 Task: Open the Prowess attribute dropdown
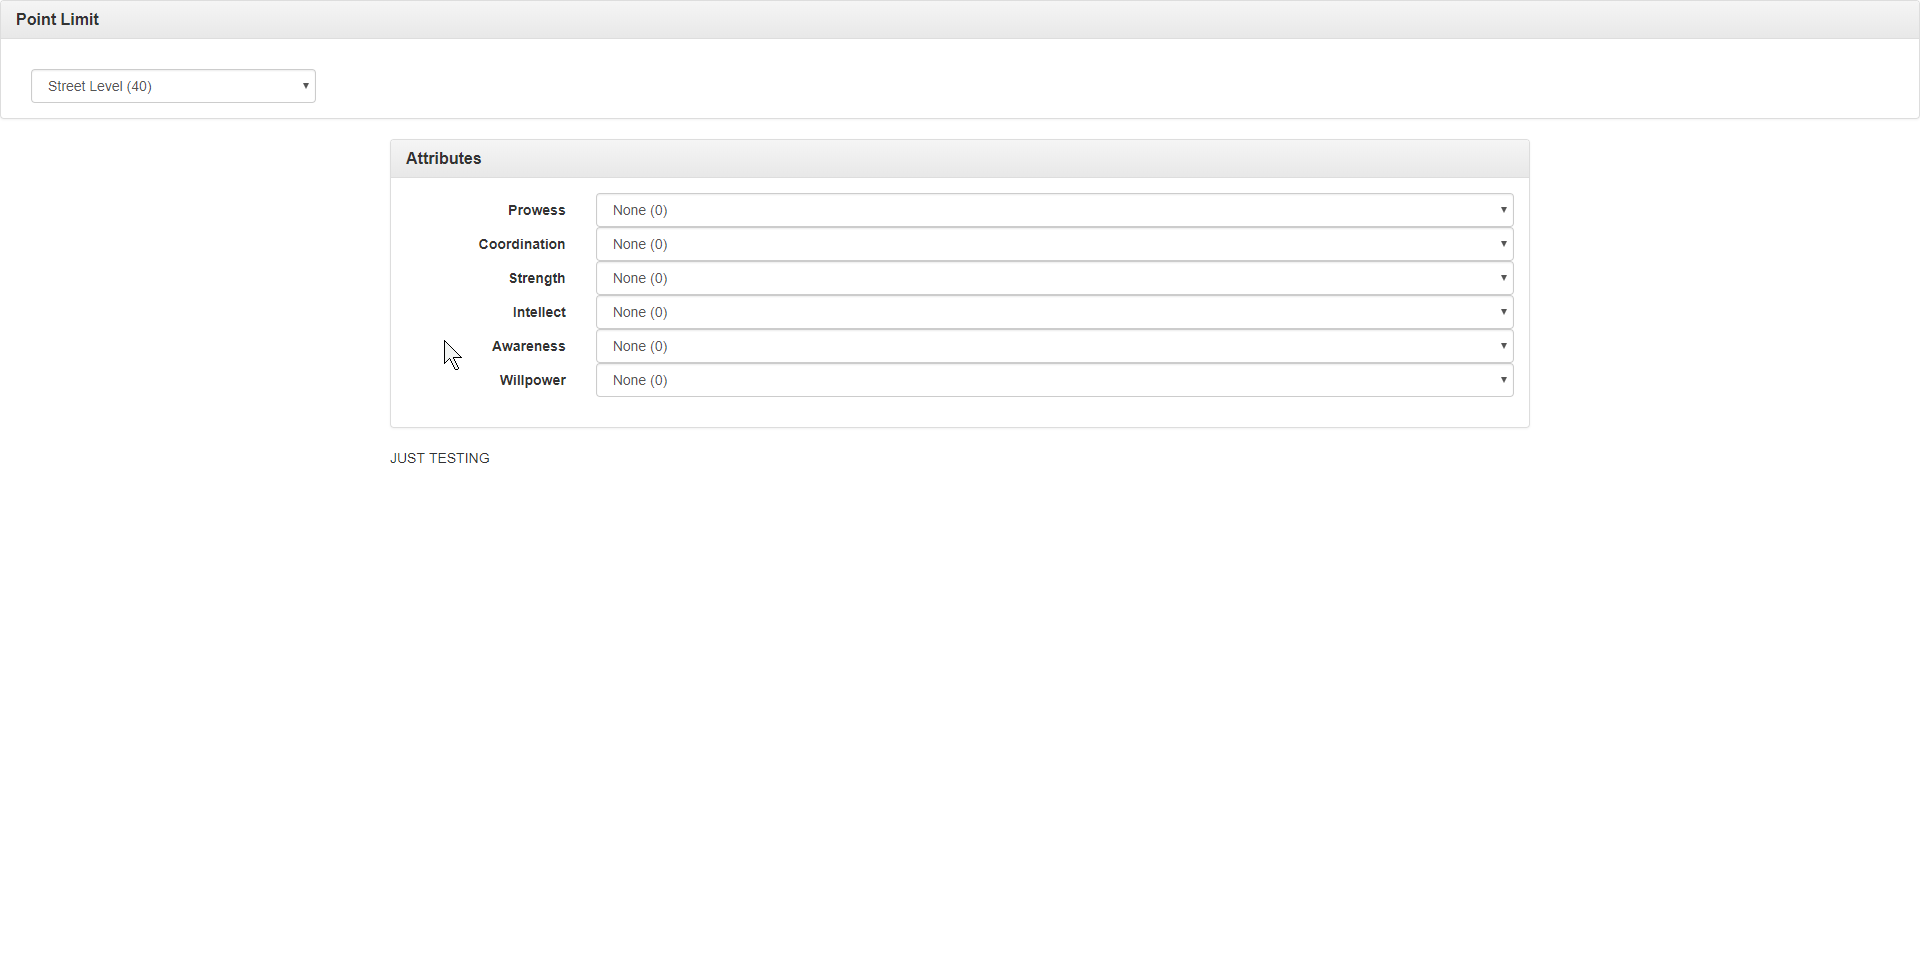pos(1054,210)
